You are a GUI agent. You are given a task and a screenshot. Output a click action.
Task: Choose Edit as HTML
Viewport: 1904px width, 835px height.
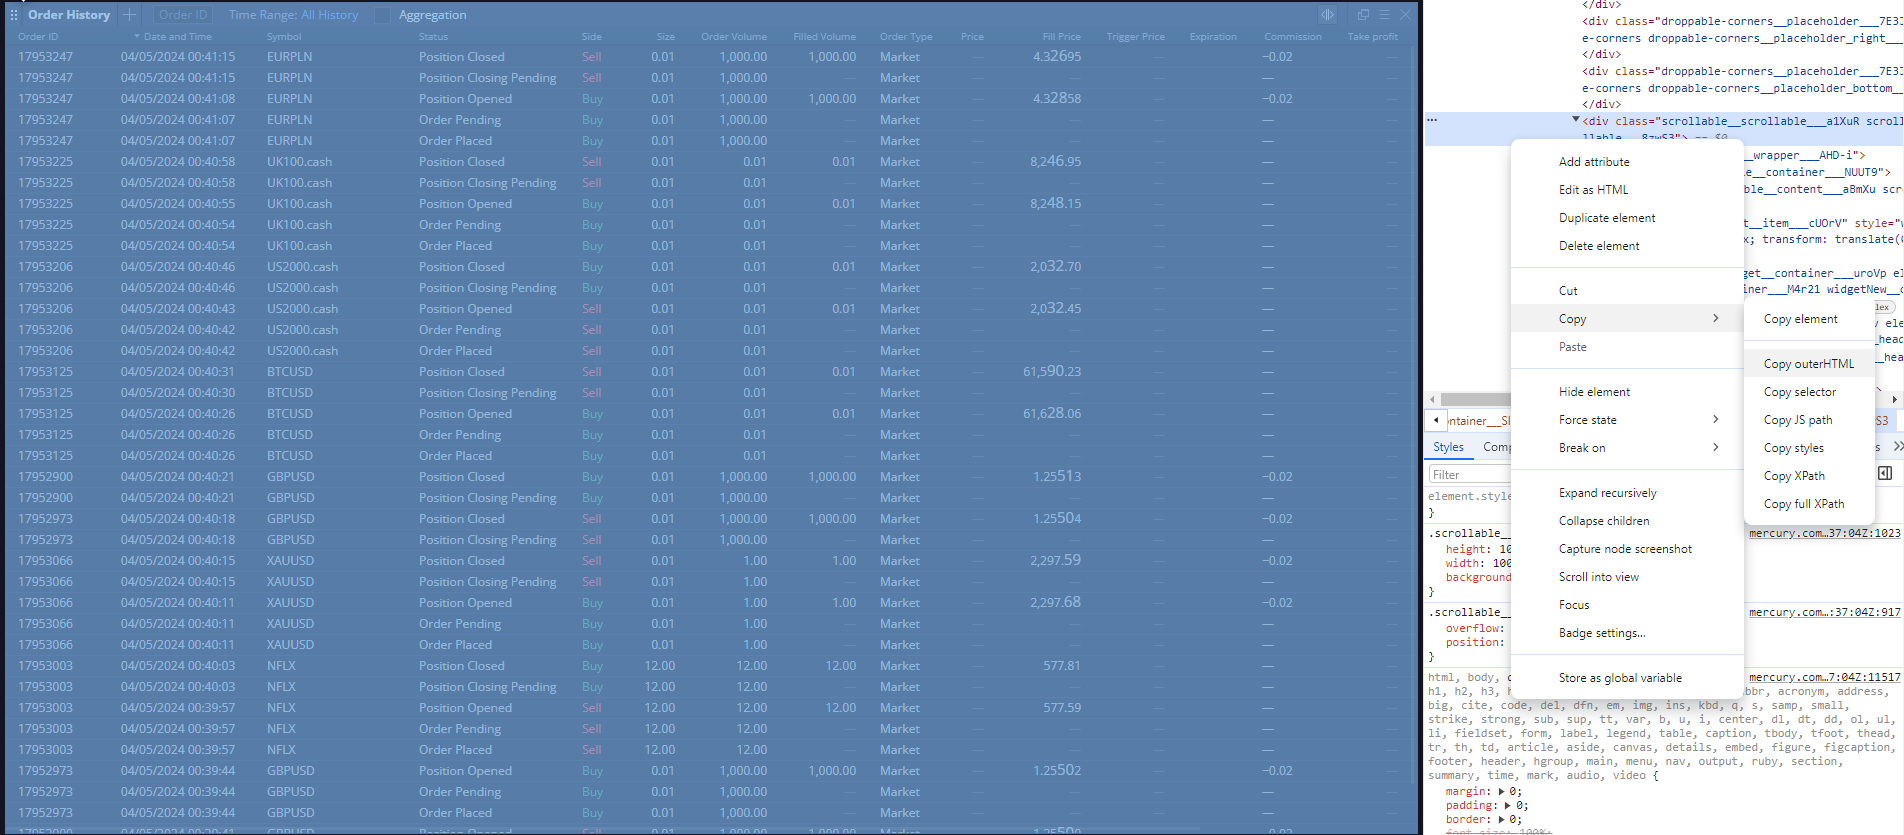coord(1627,190)
